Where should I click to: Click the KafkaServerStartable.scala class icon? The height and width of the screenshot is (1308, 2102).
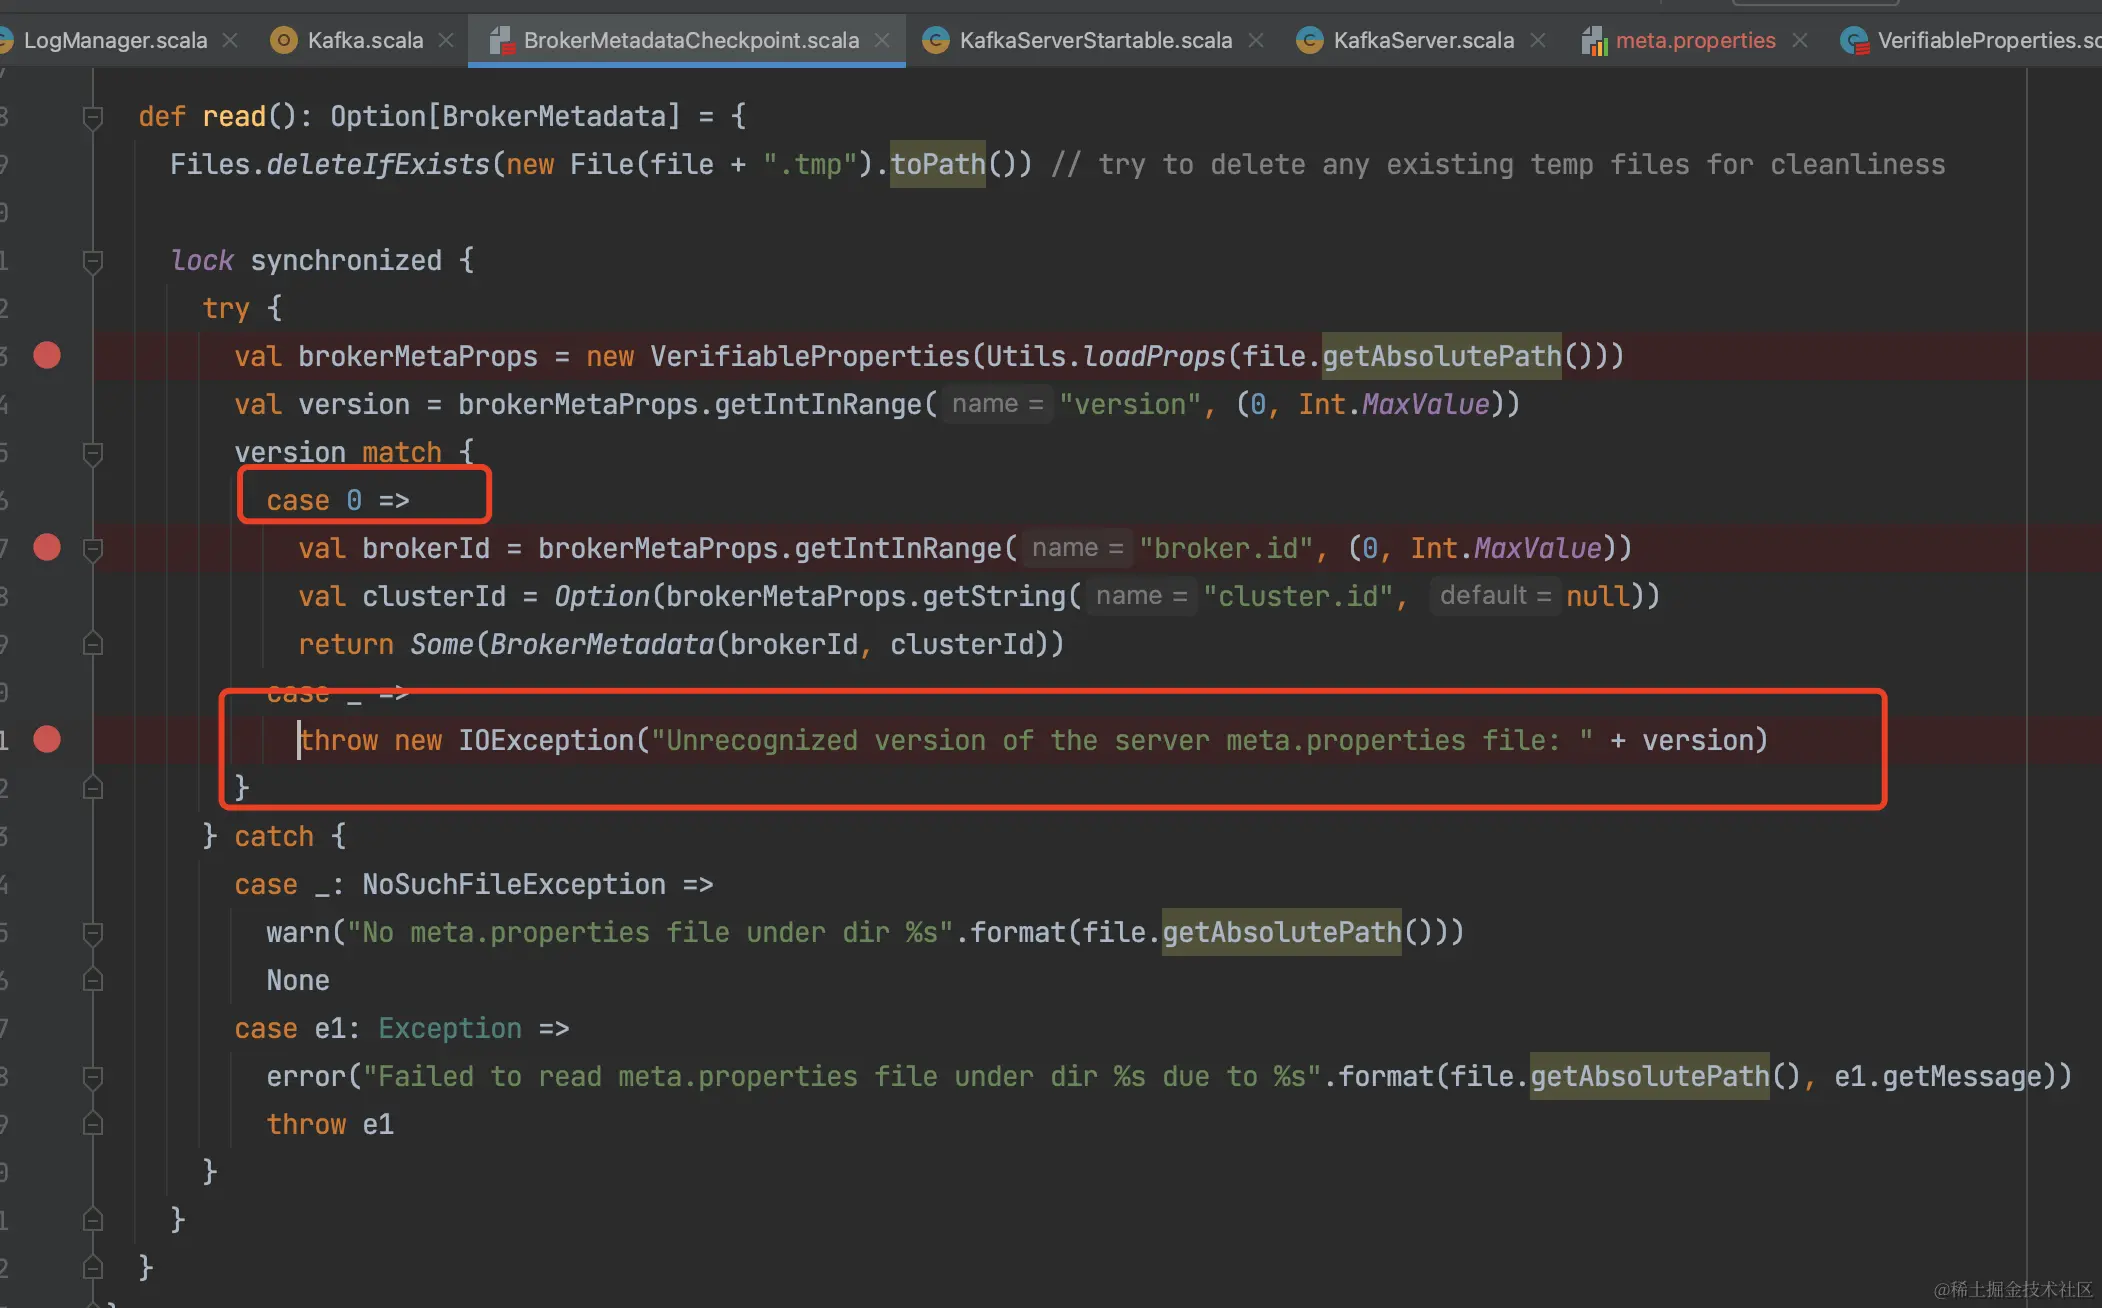[x=936, y=40]
